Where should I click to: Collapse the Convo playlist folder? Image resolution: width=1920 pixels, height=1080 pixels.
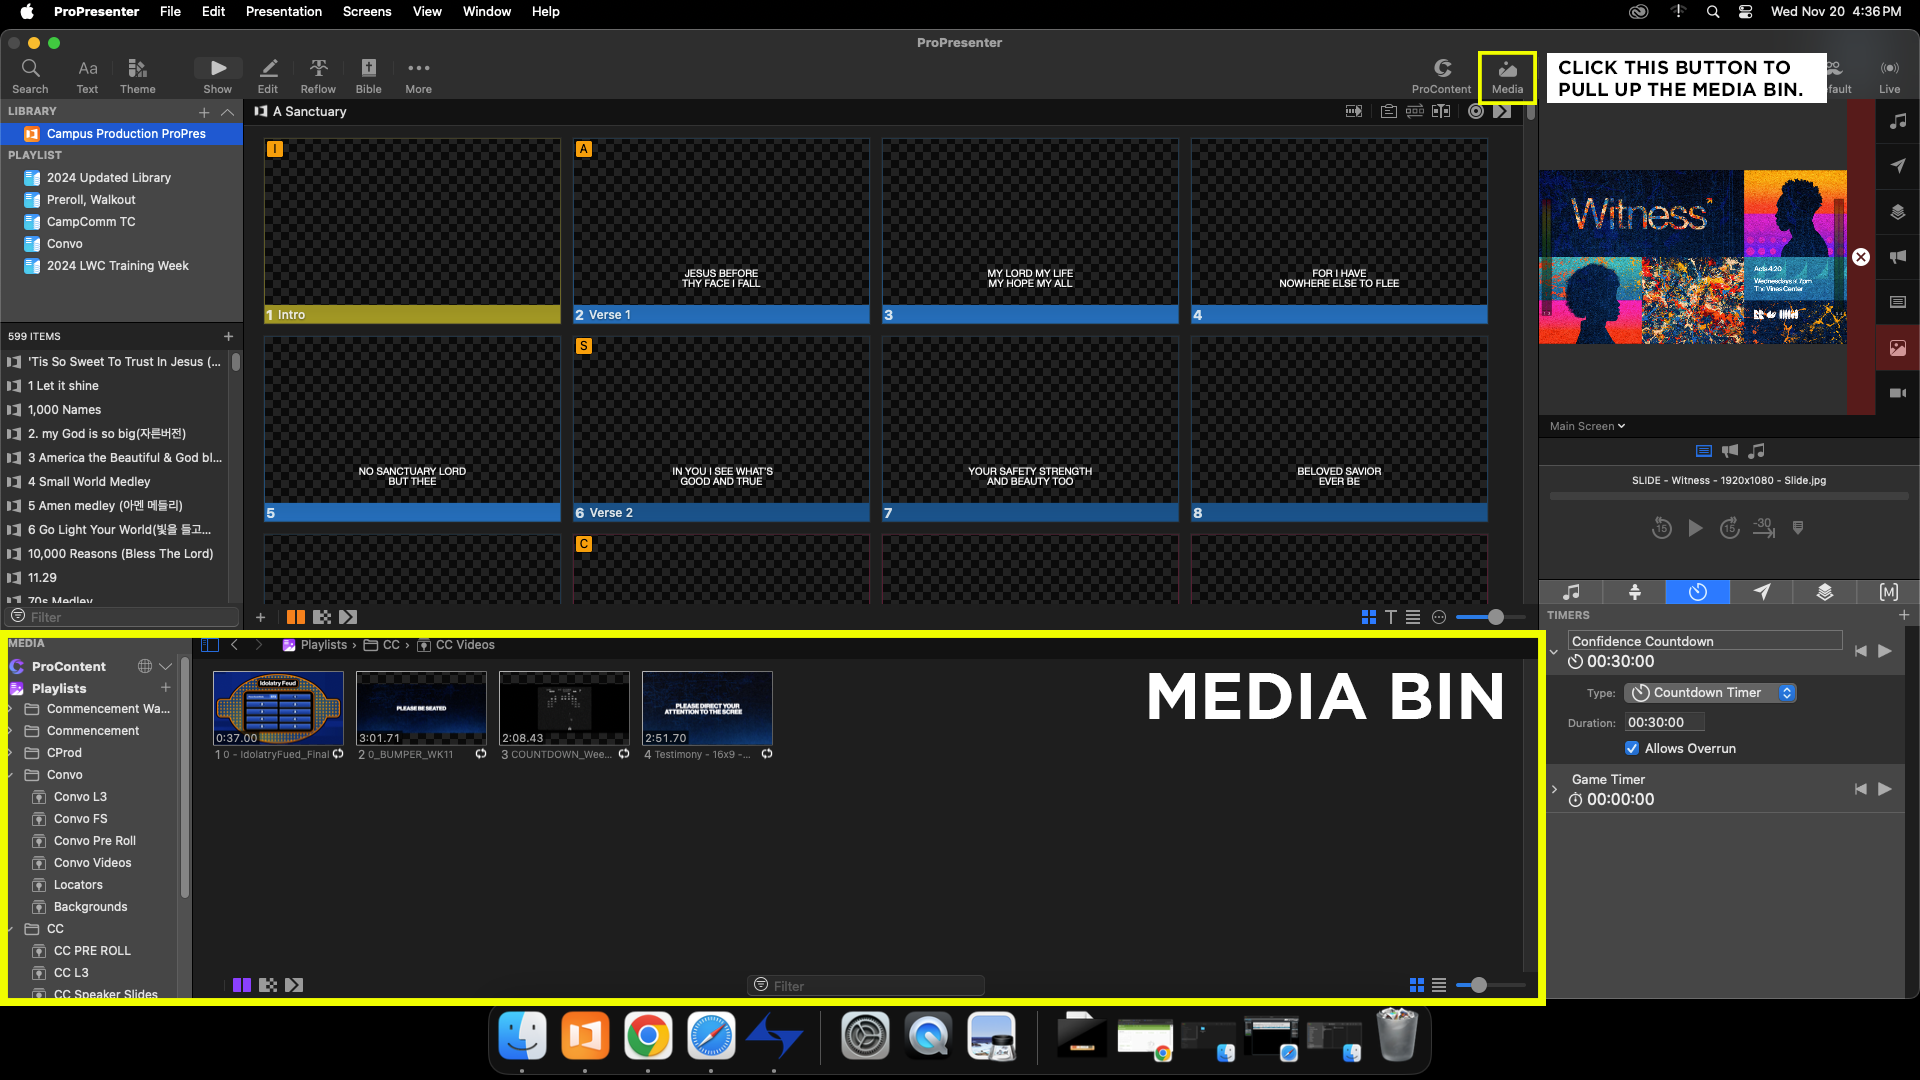[x=11, y=775]
